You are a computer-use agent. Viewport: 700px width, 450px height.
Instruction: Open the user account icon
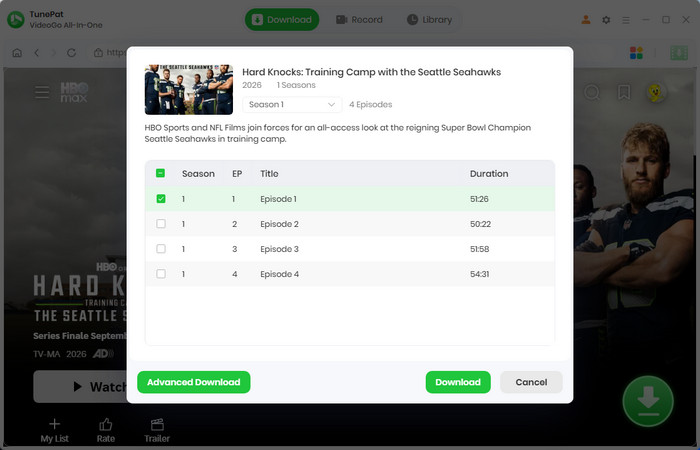coord(586,20)
